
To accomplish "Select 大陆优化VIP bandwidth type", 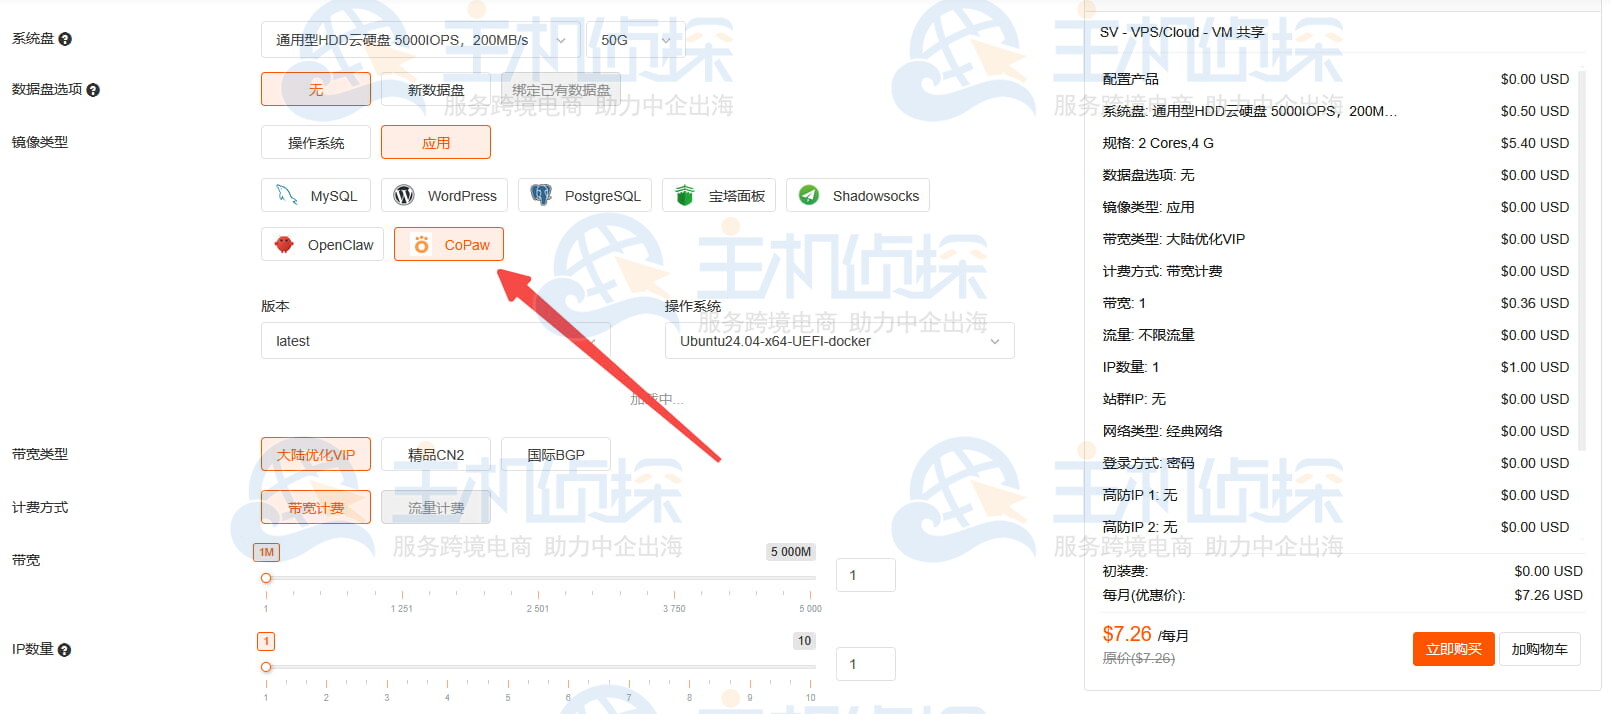I will pyautogui.click(x=316, y=454).
